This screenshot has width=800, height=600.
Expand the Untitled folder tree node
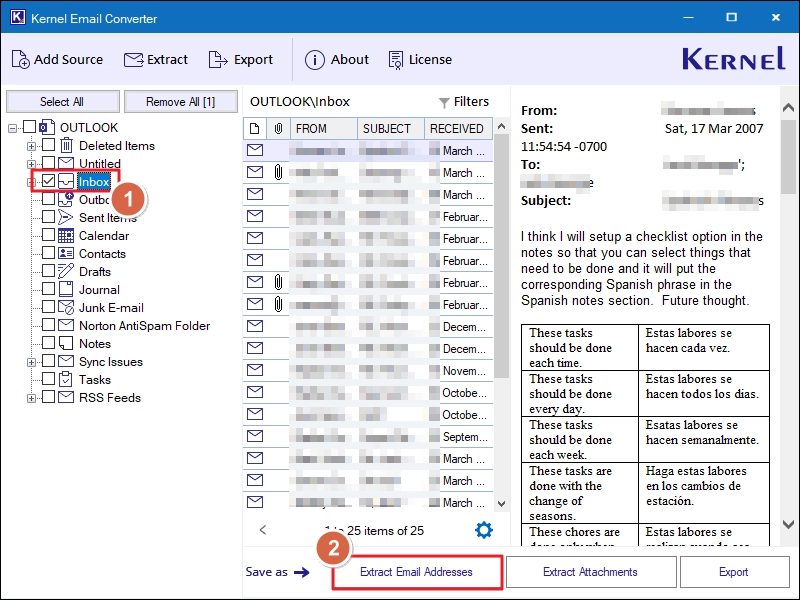pos(31,164)
